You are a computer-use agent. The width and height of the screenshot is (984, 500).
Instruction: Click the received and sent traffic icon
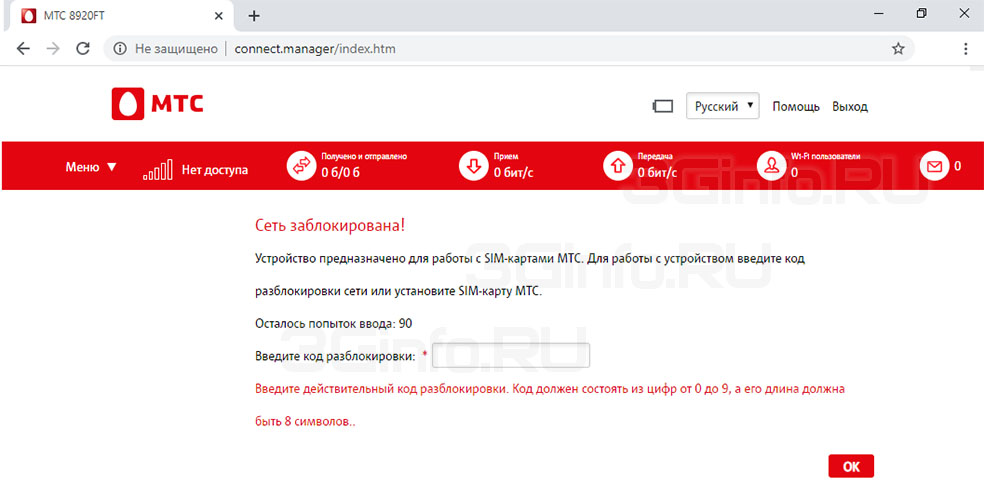pyautogui.click(x=301, y=166)
